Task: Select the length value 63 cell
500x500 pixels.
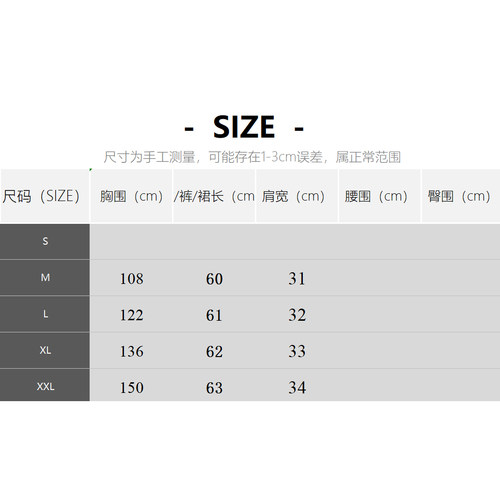Action: pos(214,388)
